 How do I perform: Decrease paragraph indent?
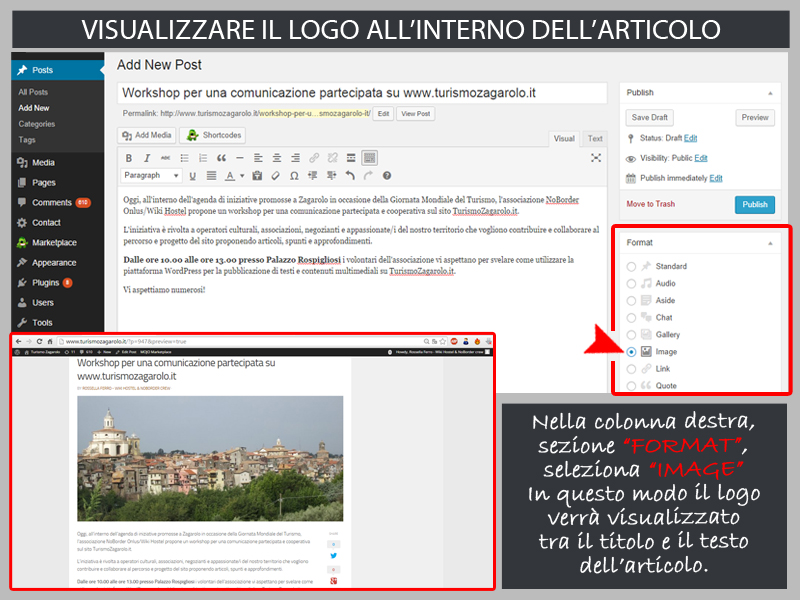coord(313,176)
